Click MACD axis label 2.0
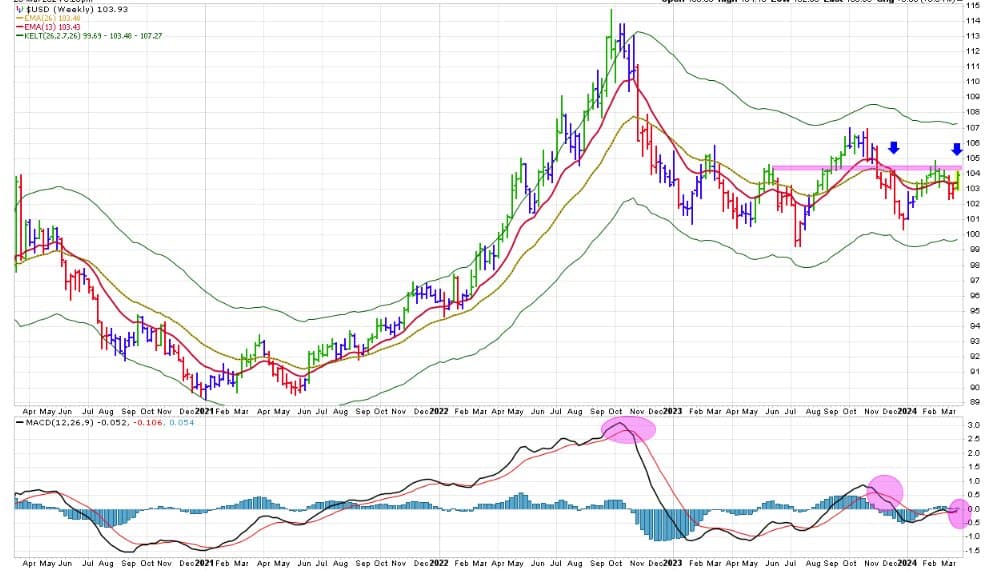This screenshot has width=994, height=571. (973, 453)
